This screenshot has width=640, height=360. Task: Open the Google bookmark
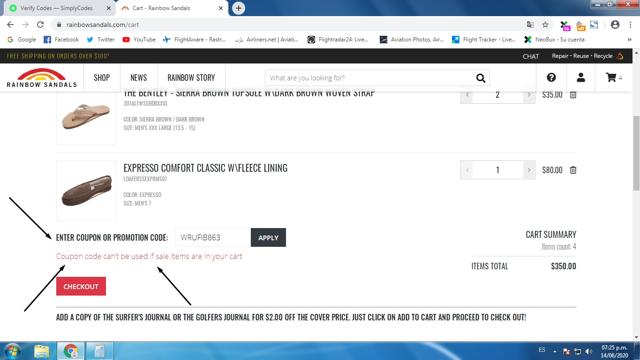[22, 40]
